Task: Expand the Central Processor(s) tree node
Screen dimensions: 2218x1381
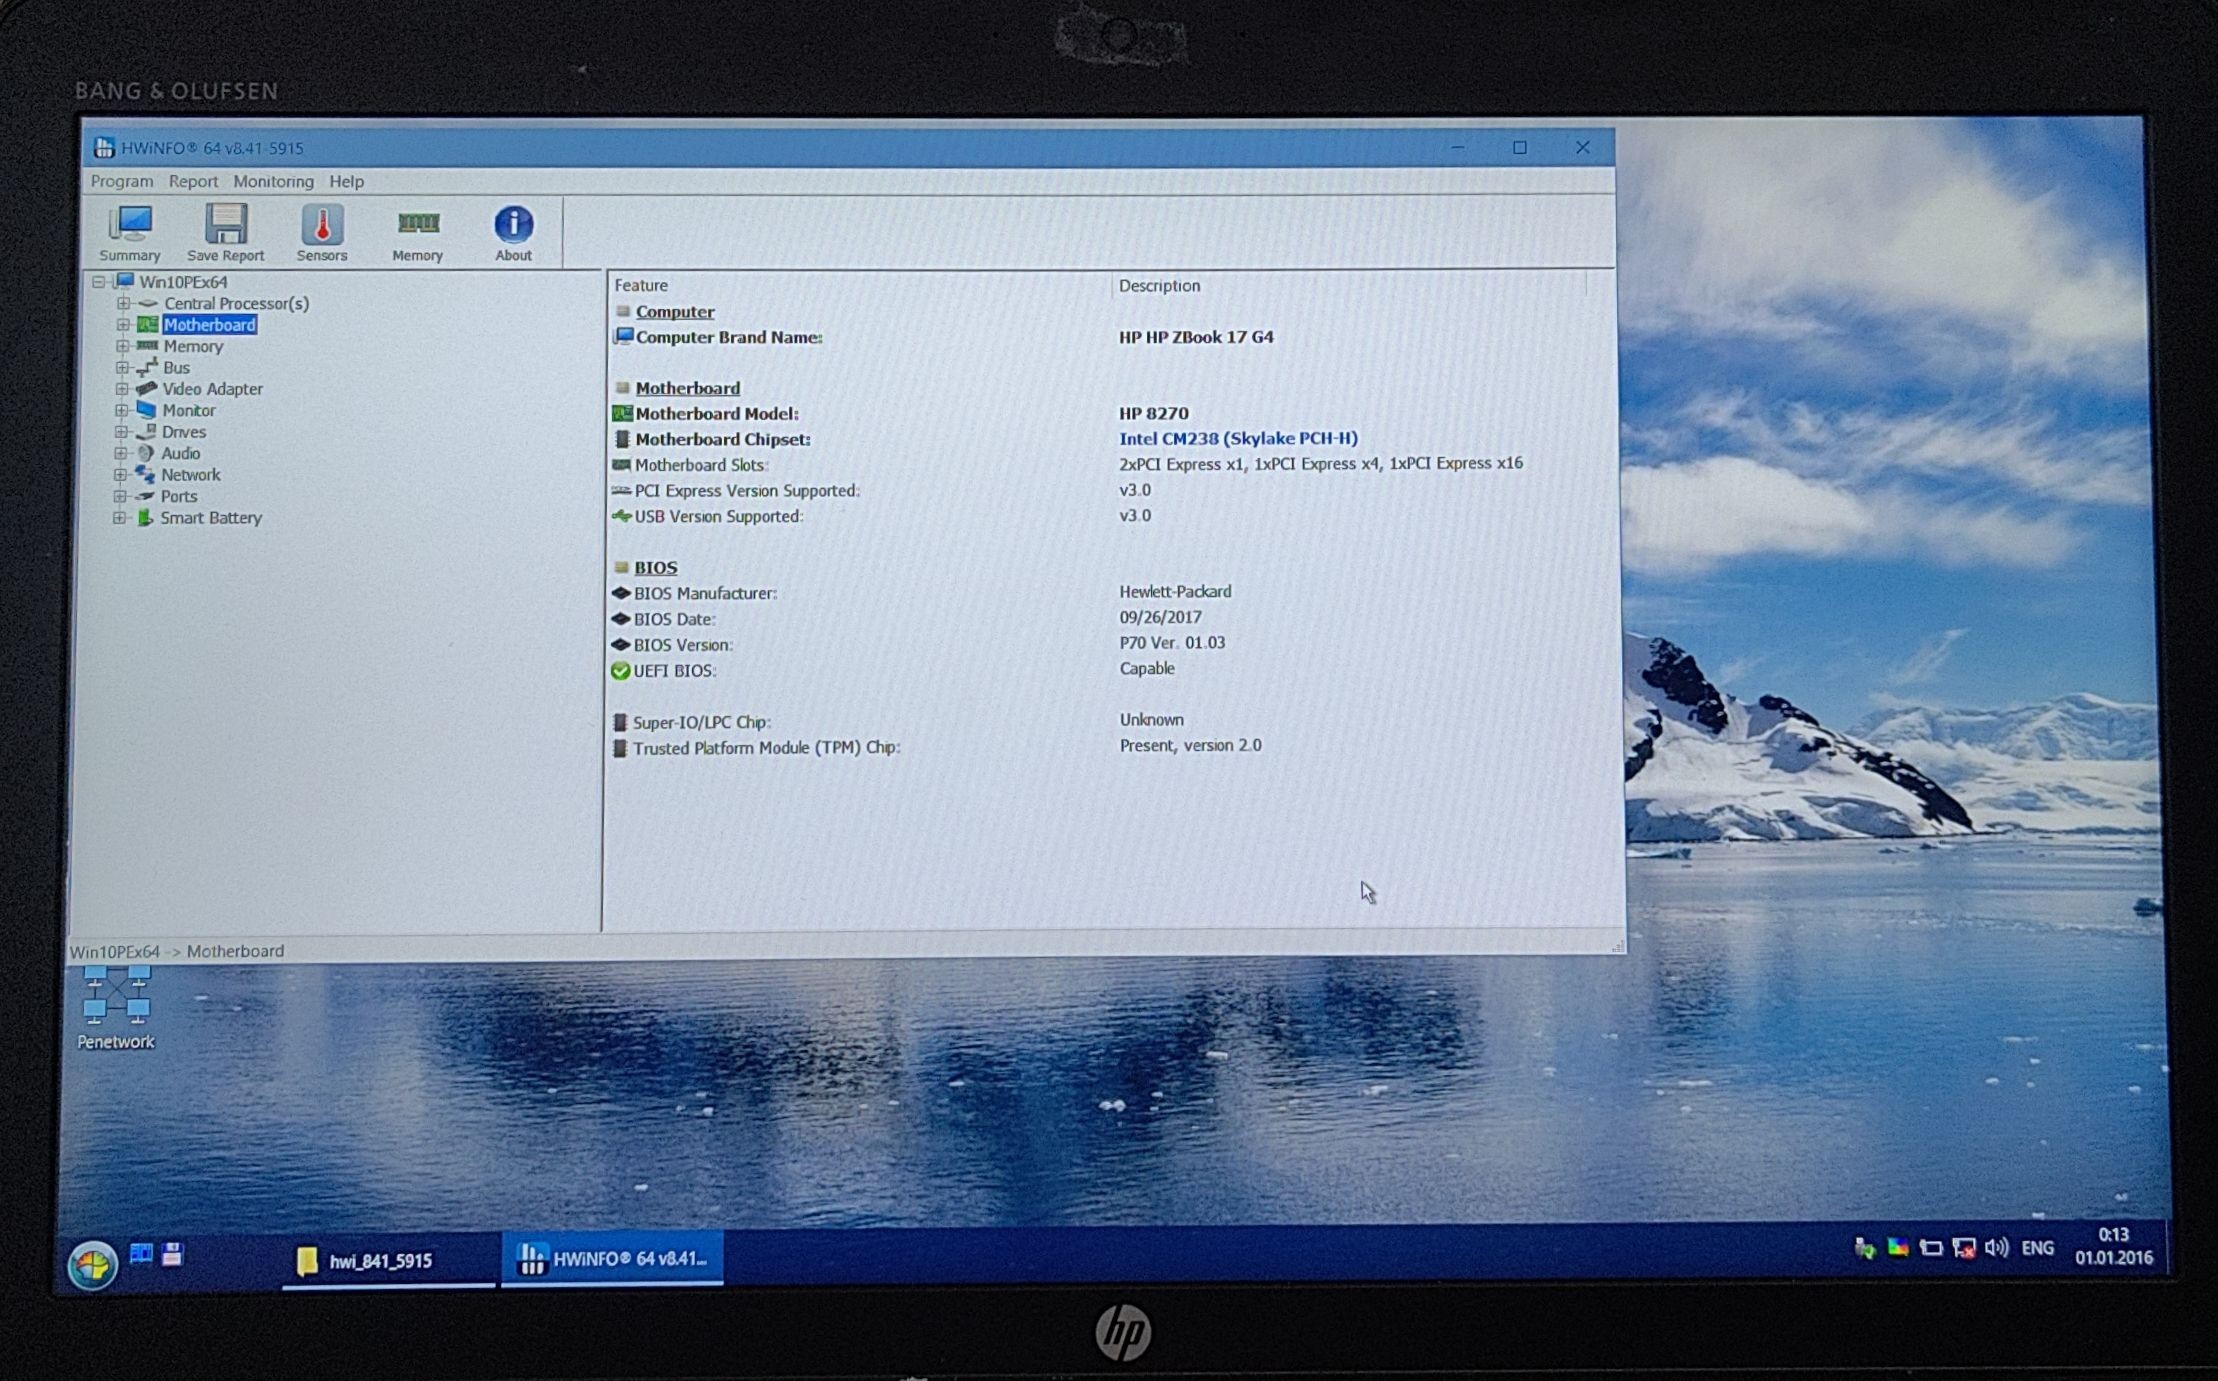Action: point(123,303)
